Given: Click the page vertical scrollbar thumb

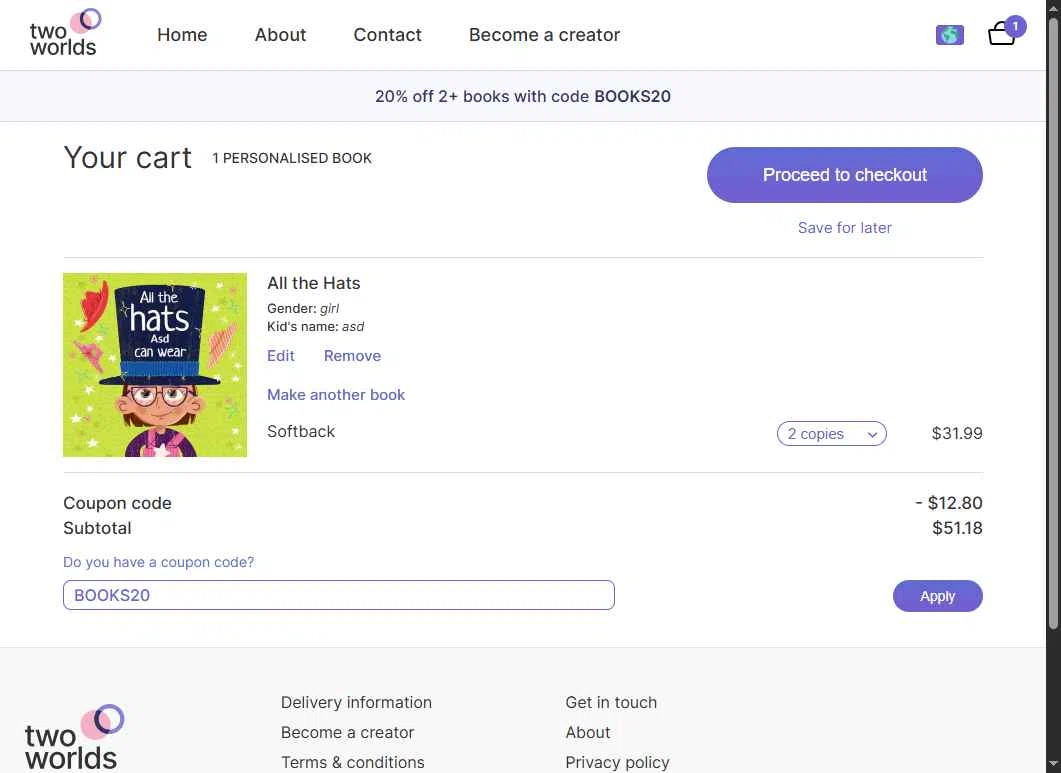Looking at the screenshot, I should pos(1053,324).
